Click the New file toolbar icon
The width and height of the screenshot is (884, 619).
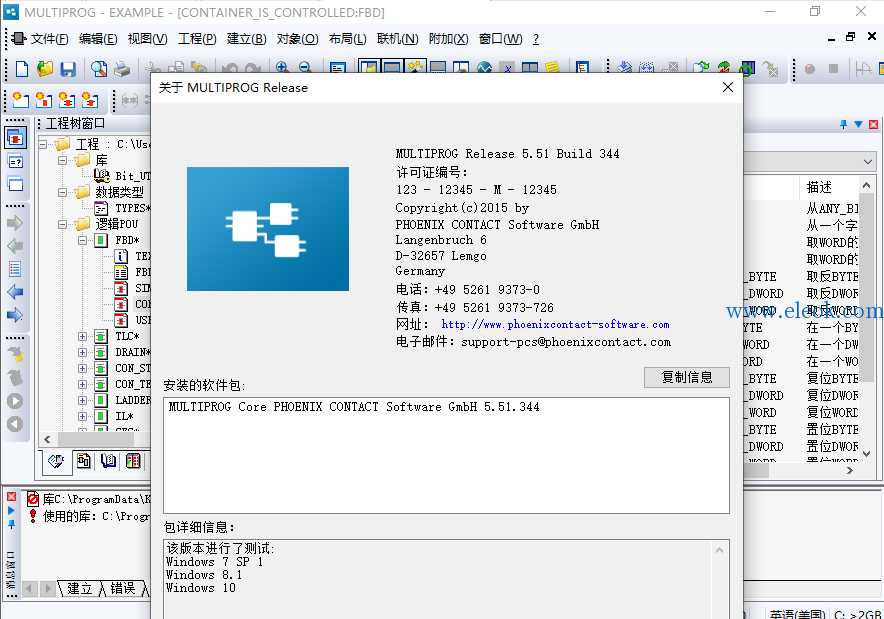[x=21, y=69]
